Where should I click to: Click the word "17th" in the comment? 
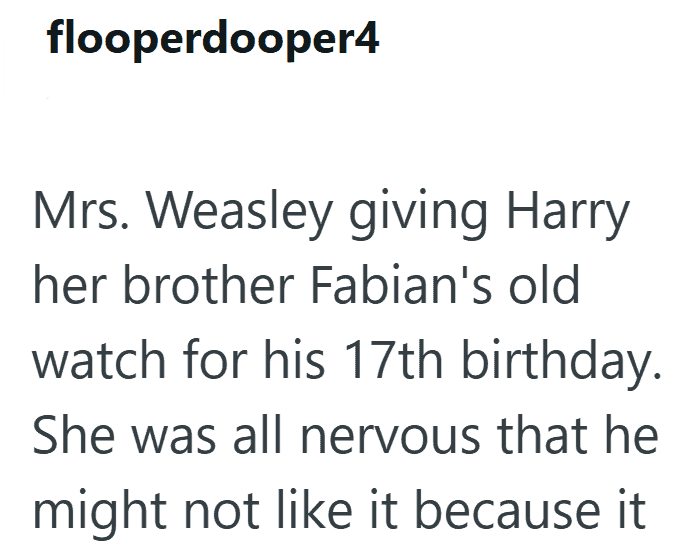[x=393, y=359]
